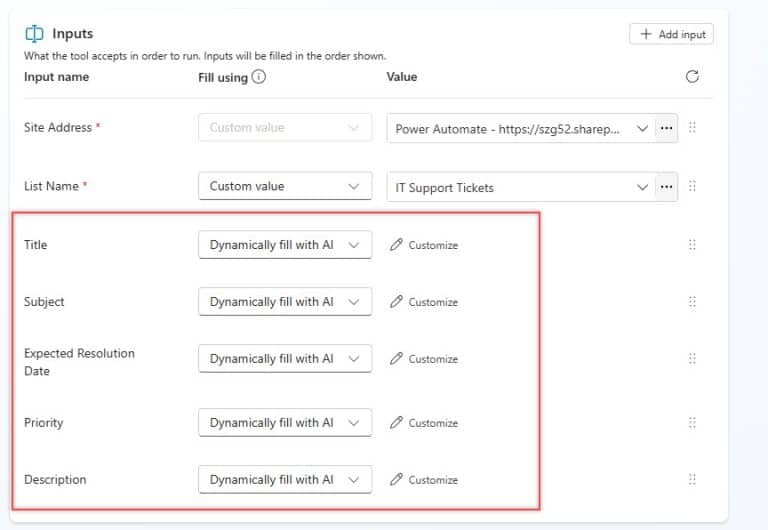The height and width of the screenshot is (530, 768).
Task: Click drag handle for Description row
Action: click(x=692, y=480)
